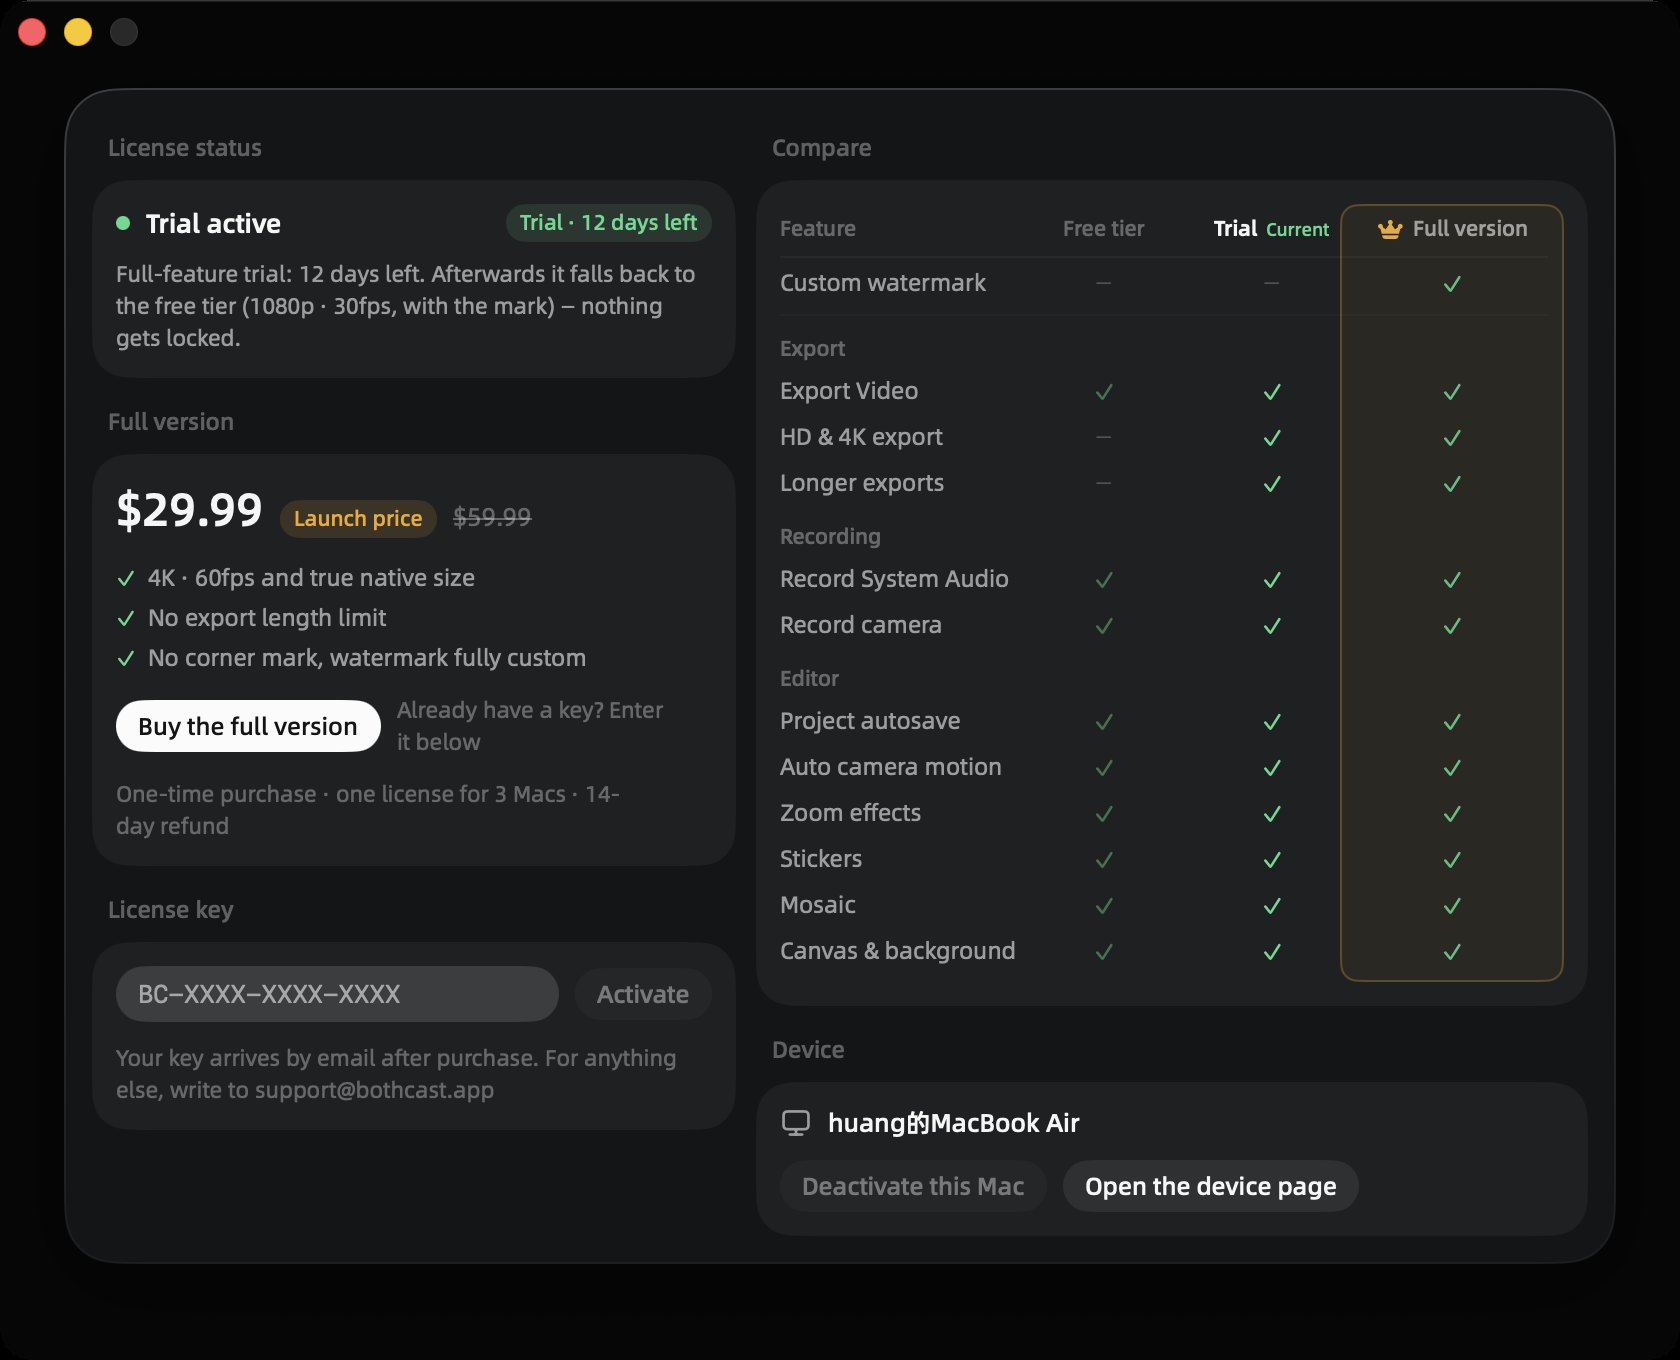This screenshot has height=1360, width=1680.
Task: Click the 'Already have a key? Enter it below' hint
Action: coord(530,726)
